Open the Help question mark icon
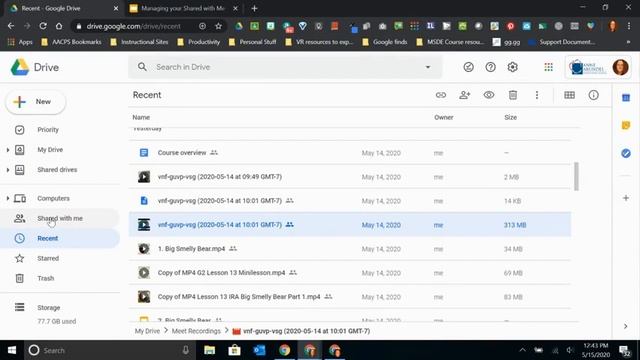The width and height of the screenshot is (640, 360). 491,67
